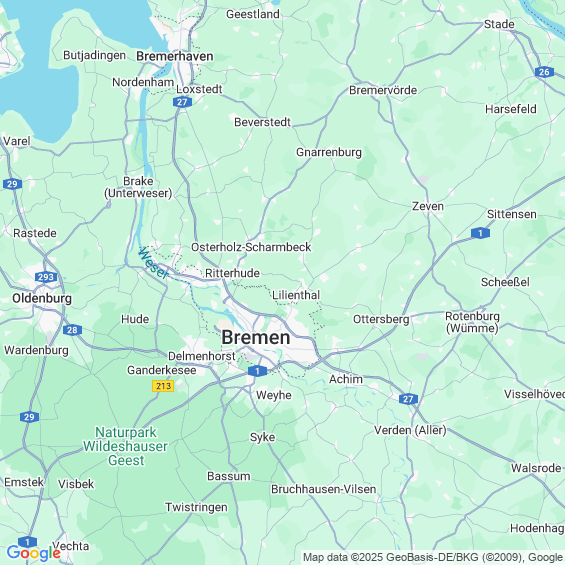Click the yellow 213 road shield
Screen dimensions: 565x565
[x=163, y=386]
